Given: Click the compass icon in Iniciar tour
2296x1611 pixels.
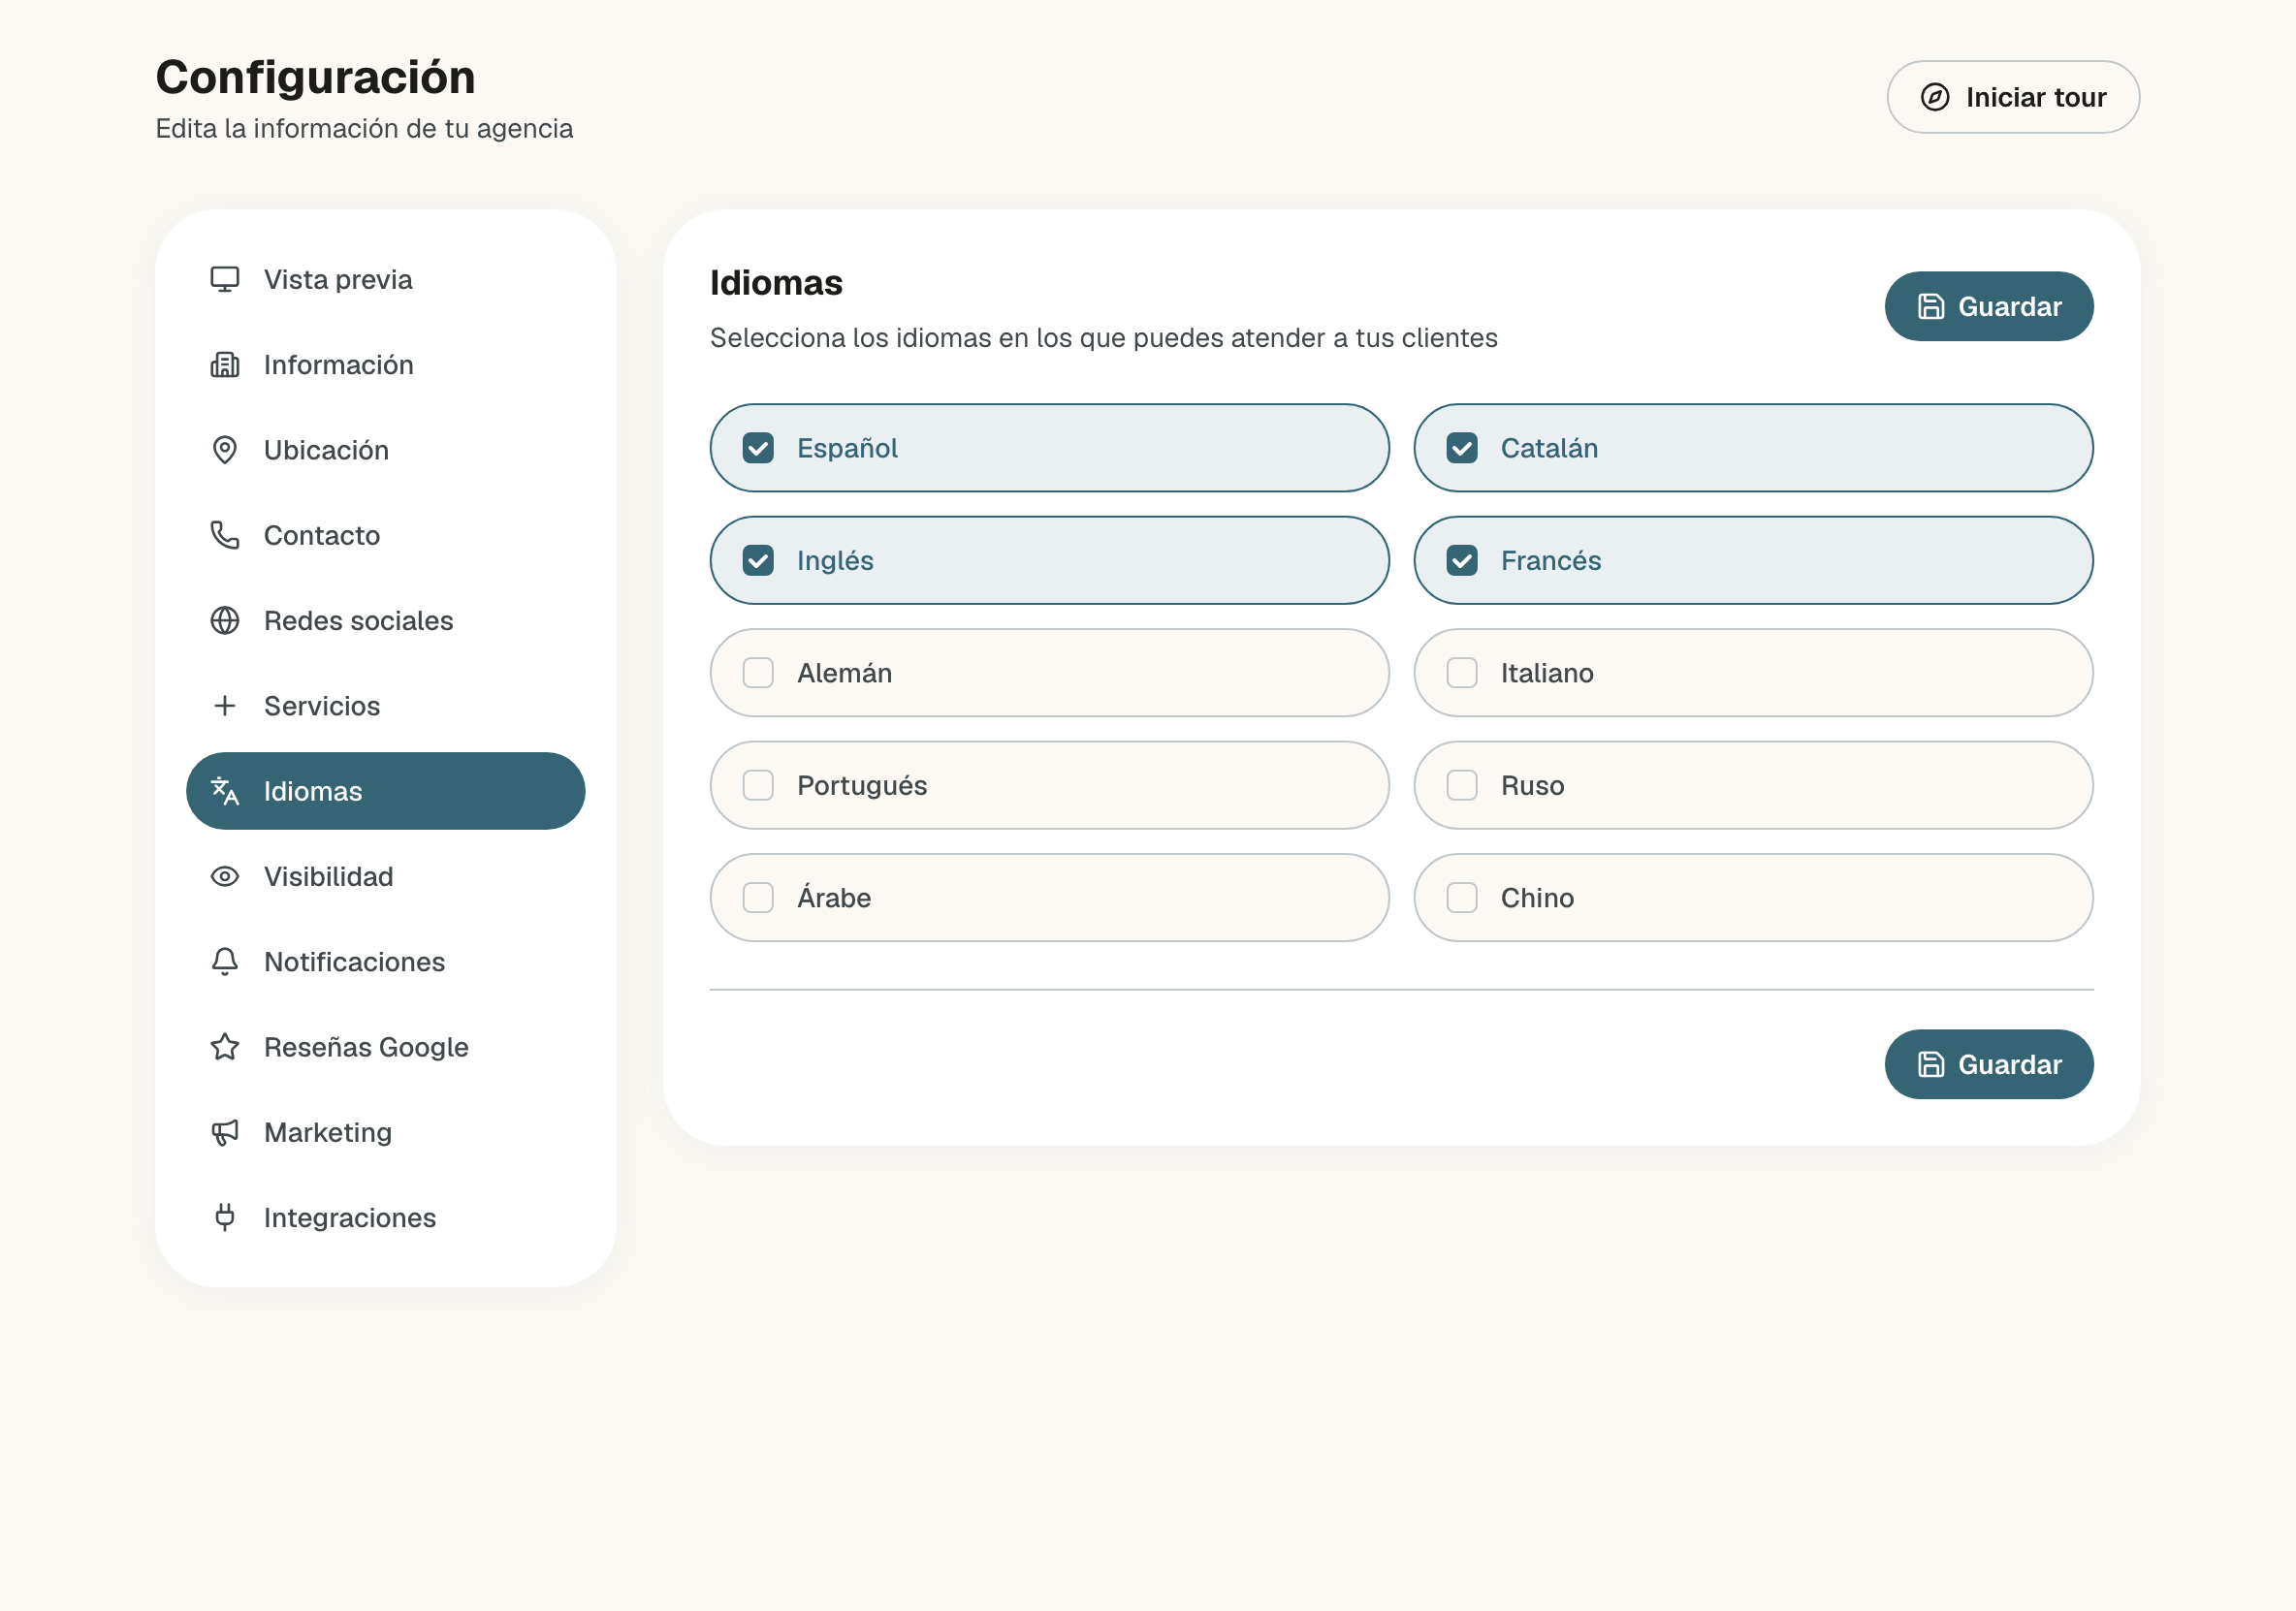Looking at the screenshot, I should (1935, 97).
